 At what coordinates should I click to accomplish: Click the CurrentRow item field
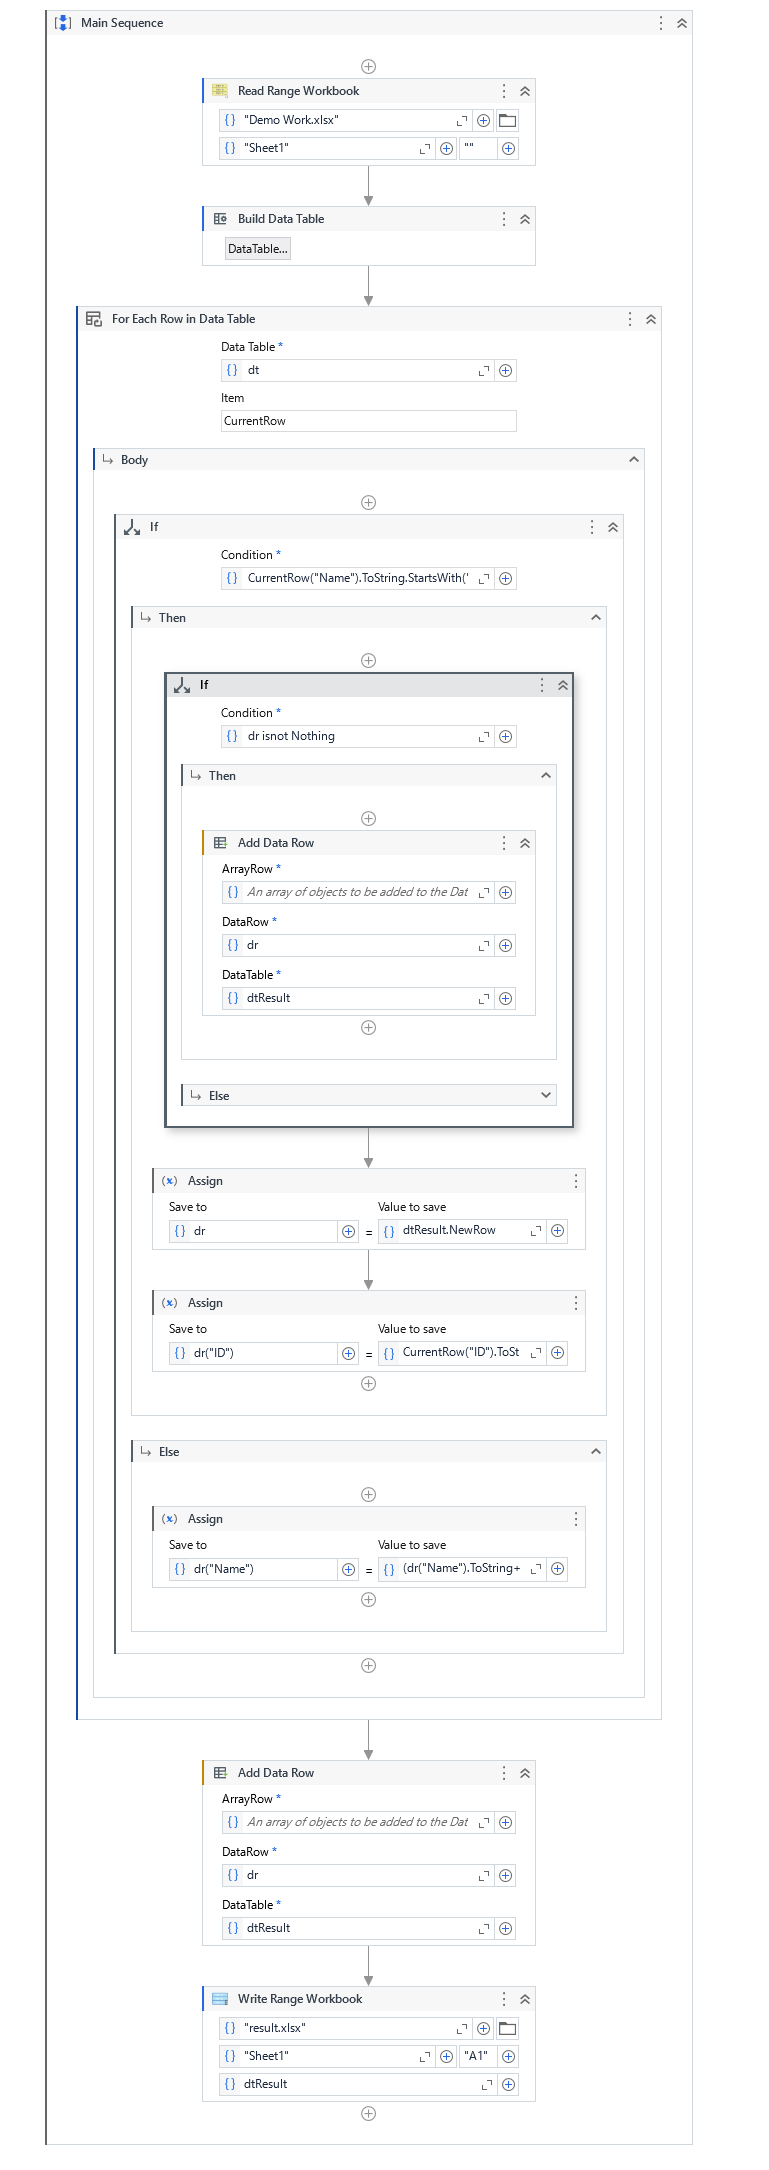369,421
